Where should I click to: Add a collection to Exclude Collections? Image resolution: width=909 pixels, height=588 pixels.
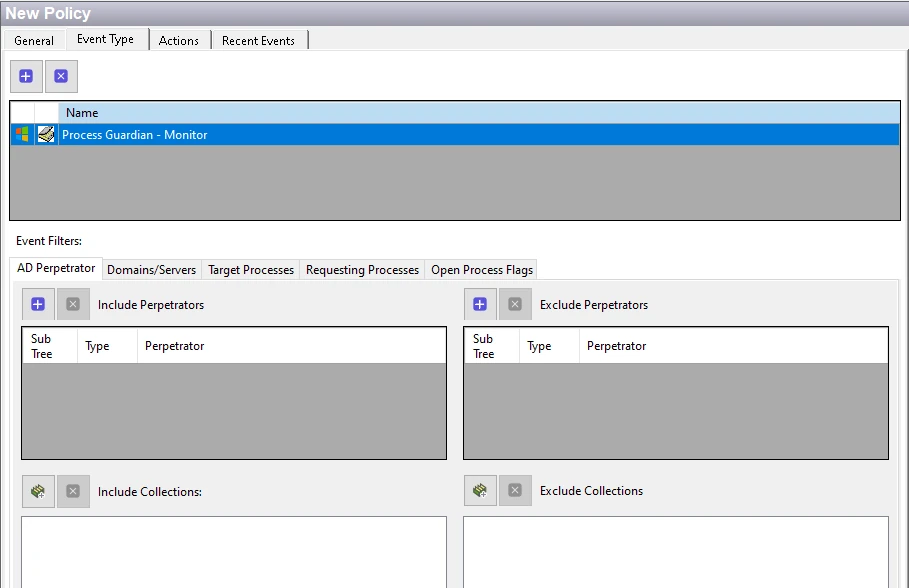(x=480, y=491)
